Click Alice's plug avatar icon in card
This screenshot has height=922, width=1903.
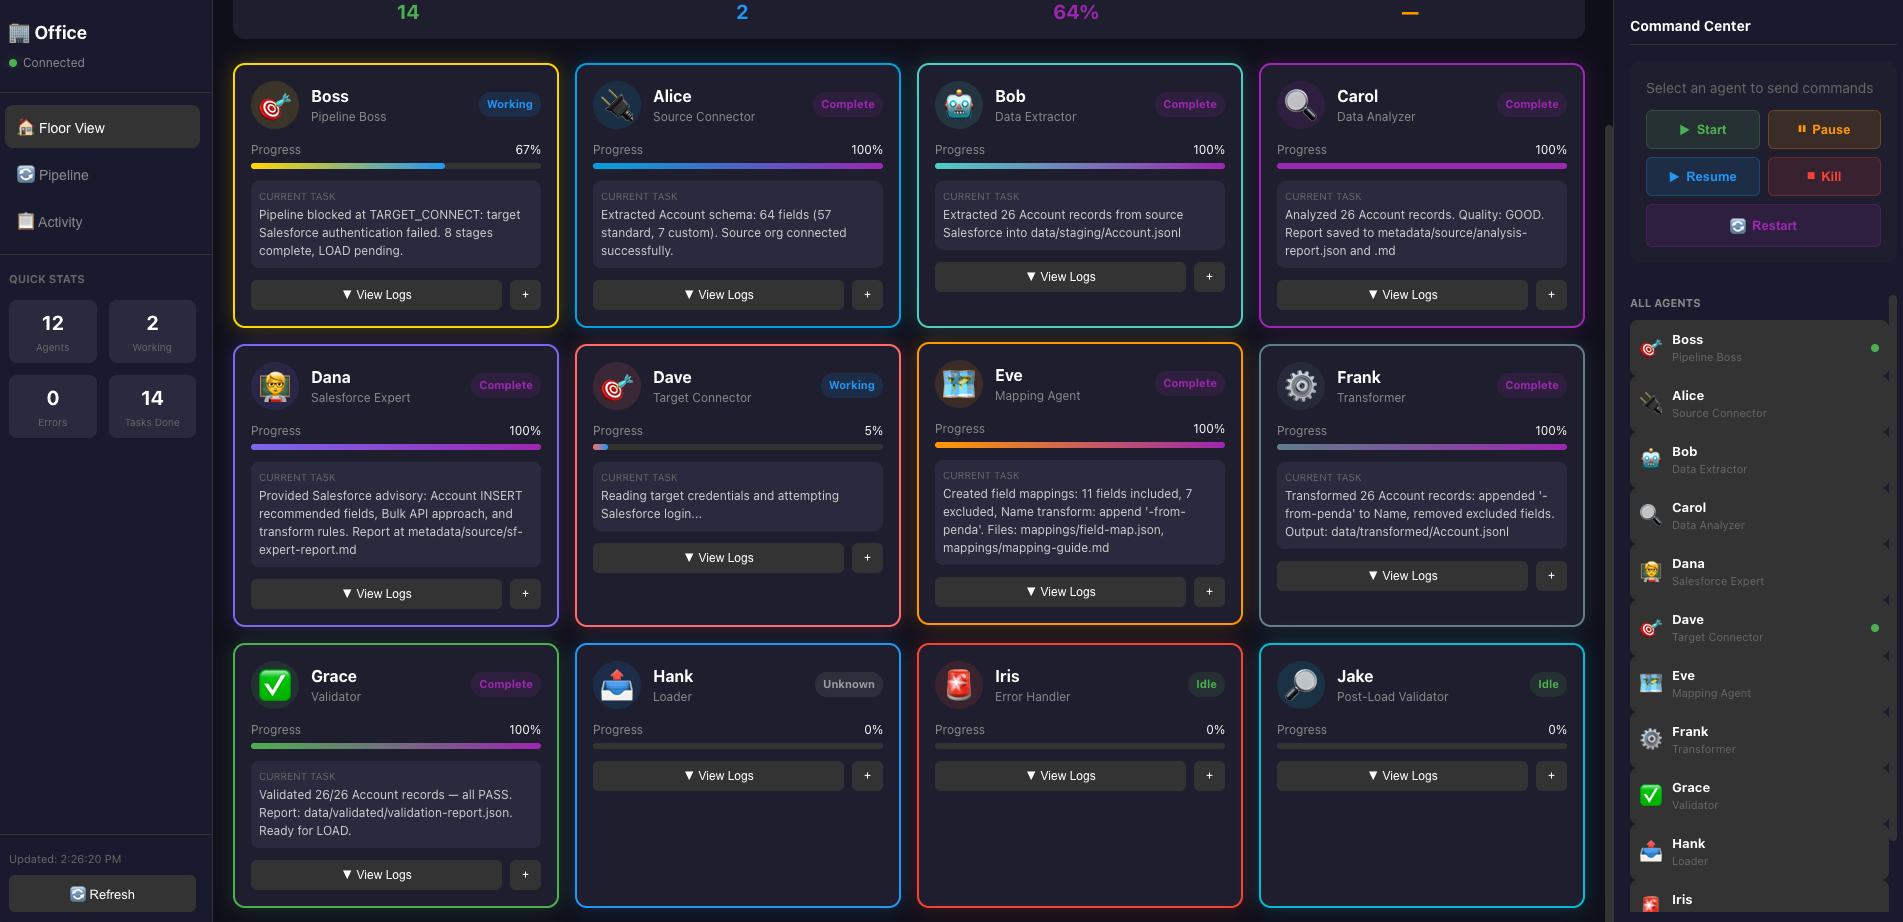[x=617, y=105]
